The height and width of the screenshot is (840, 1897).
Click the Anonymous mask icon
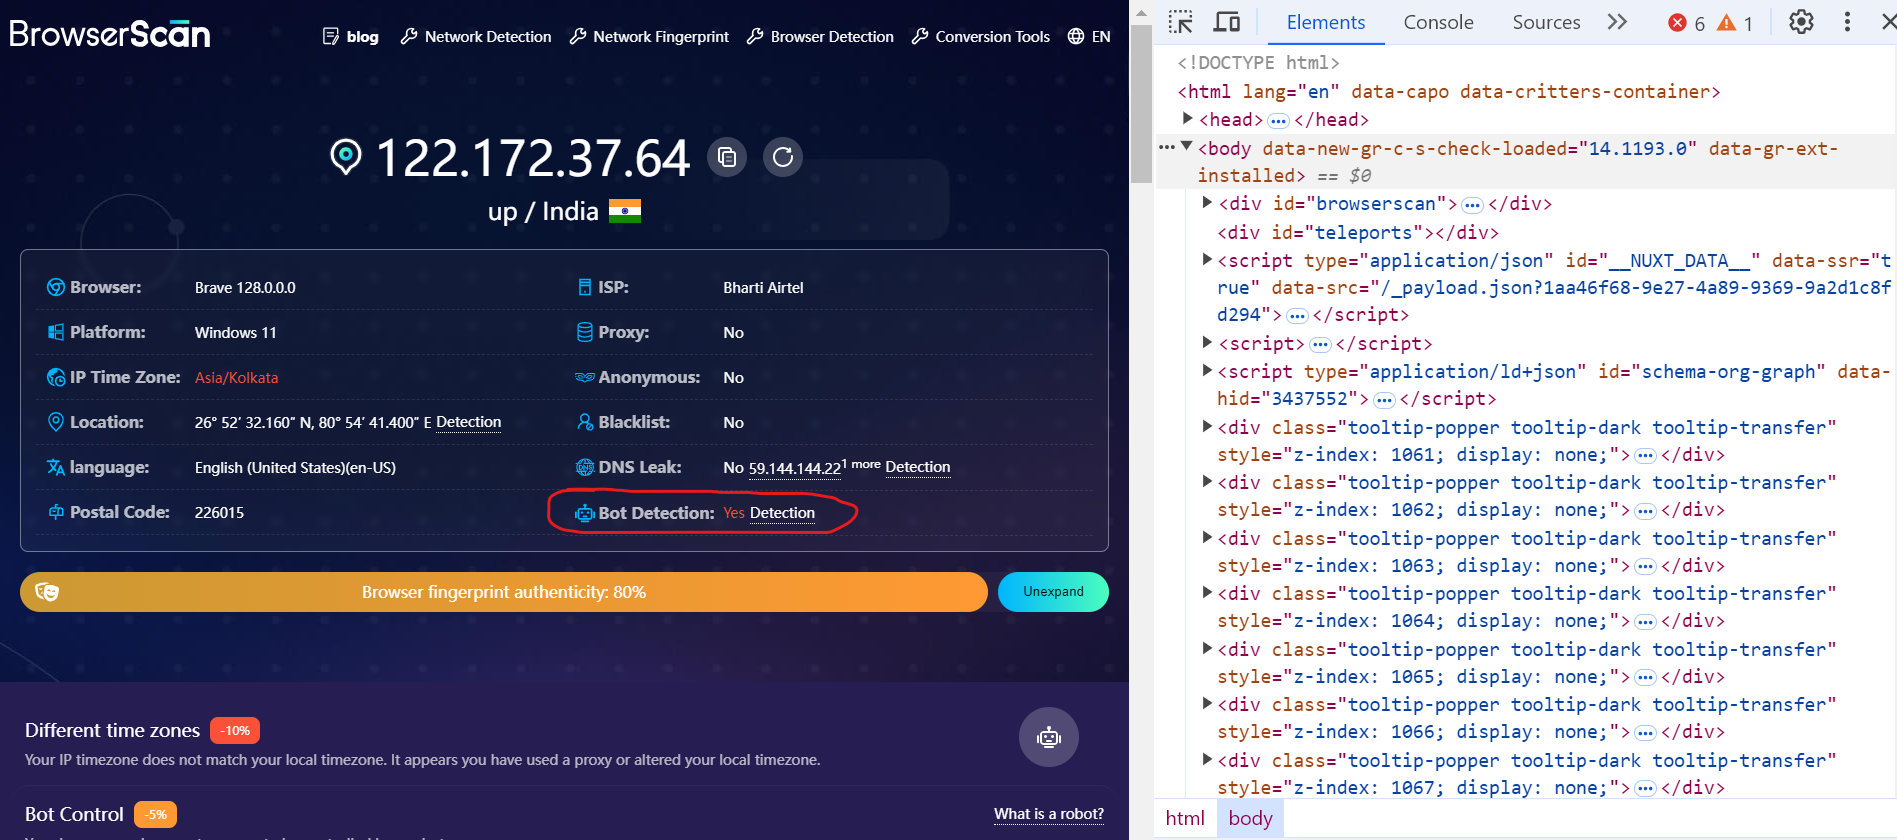(x=585, y=377)
